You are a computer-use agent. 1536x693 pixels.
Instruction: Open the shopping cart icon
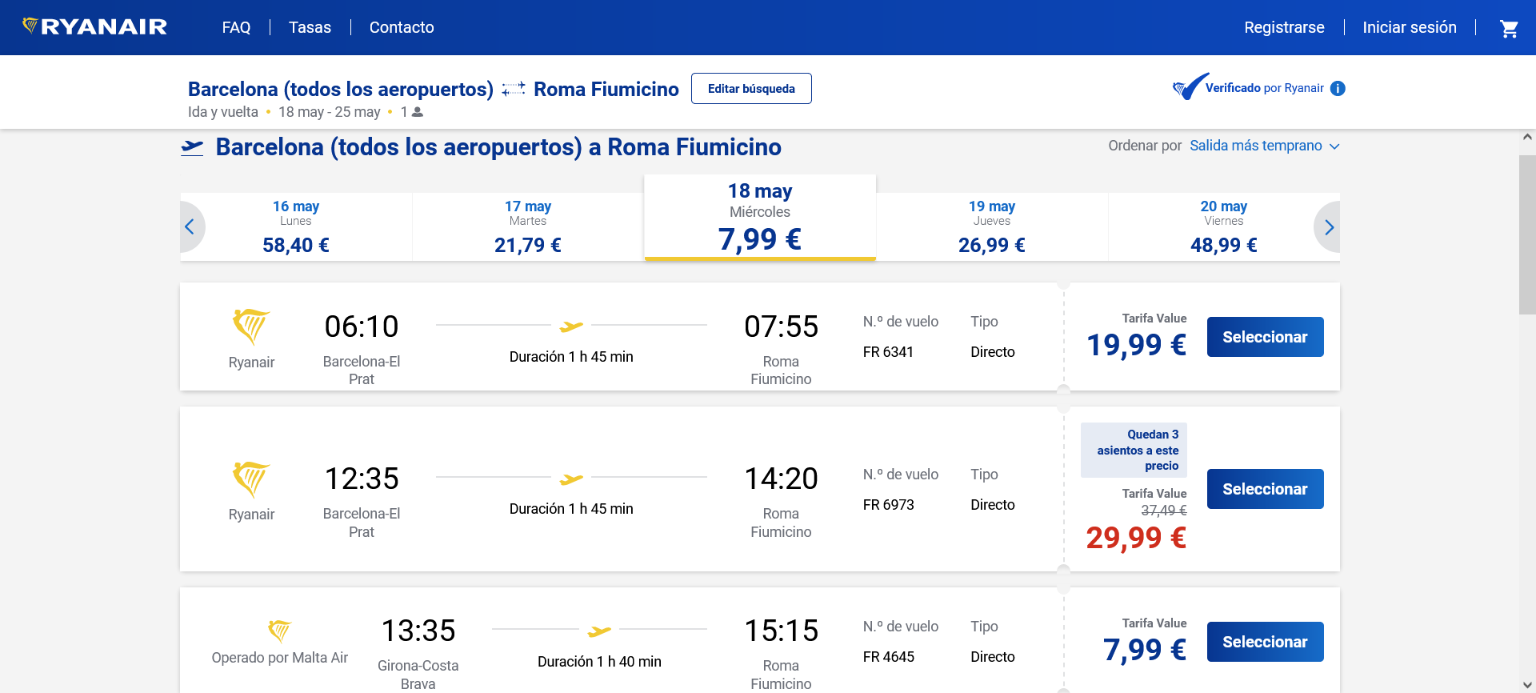pyautogui.click(x=1509, y=29)
